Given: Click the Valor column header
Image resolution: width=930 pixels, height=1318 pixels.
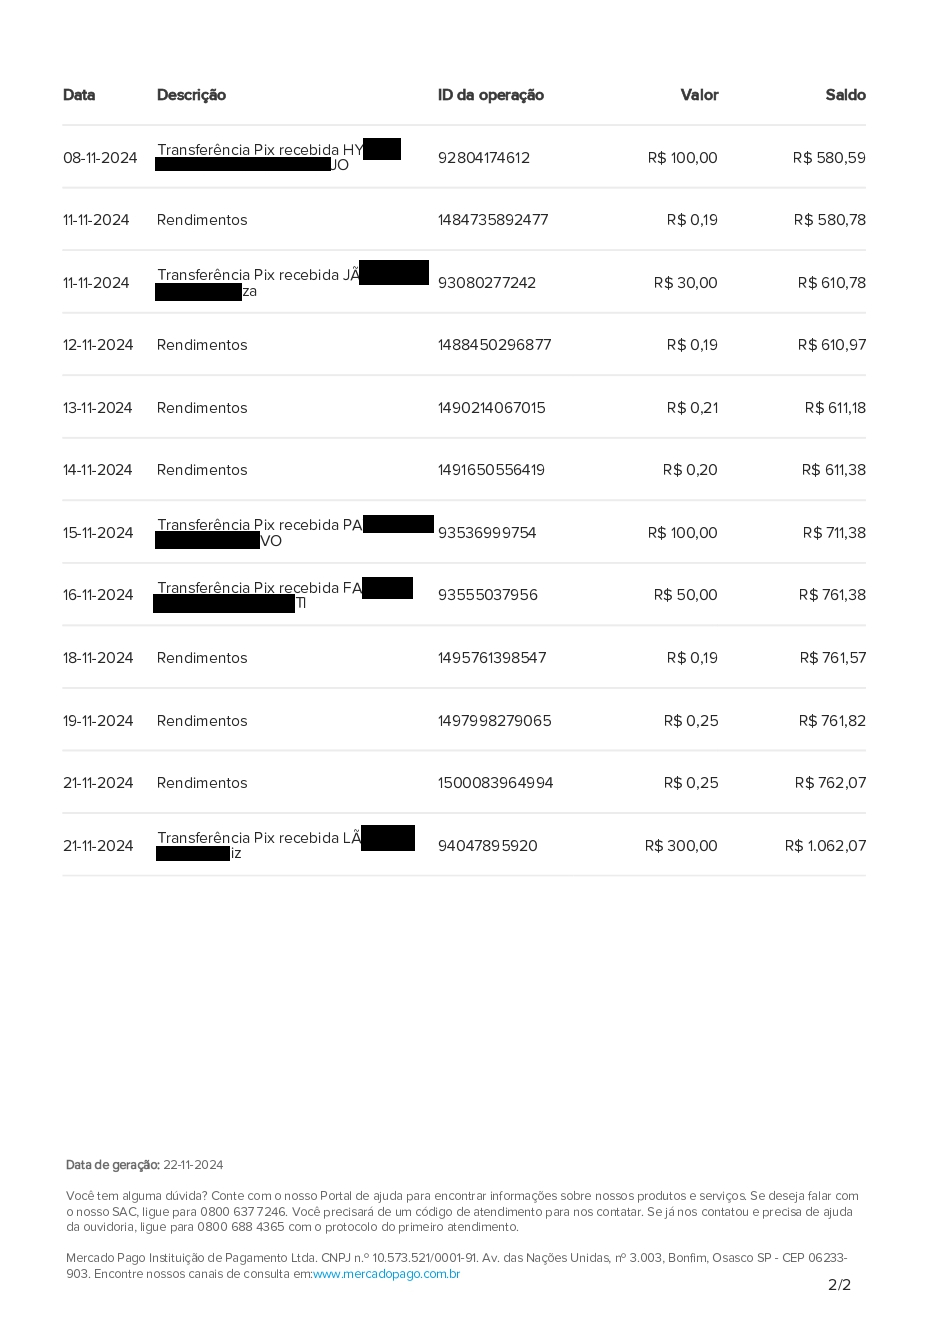Looking at the screenshot, I should click(x=699, y=95).
